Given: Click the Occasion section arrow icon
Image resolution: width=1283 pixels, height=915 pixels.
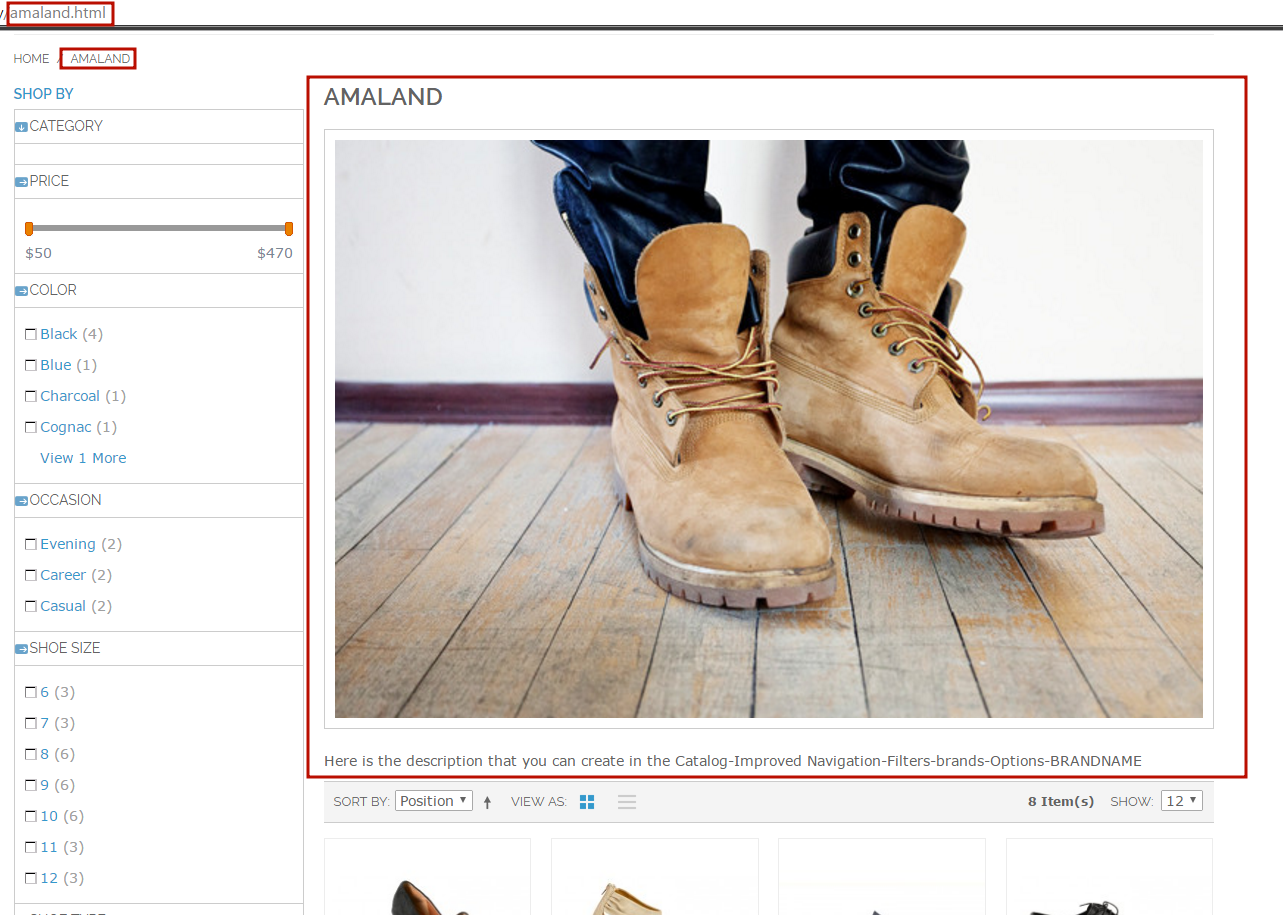Looking at the screenshot, I should (x=21, y=501).
